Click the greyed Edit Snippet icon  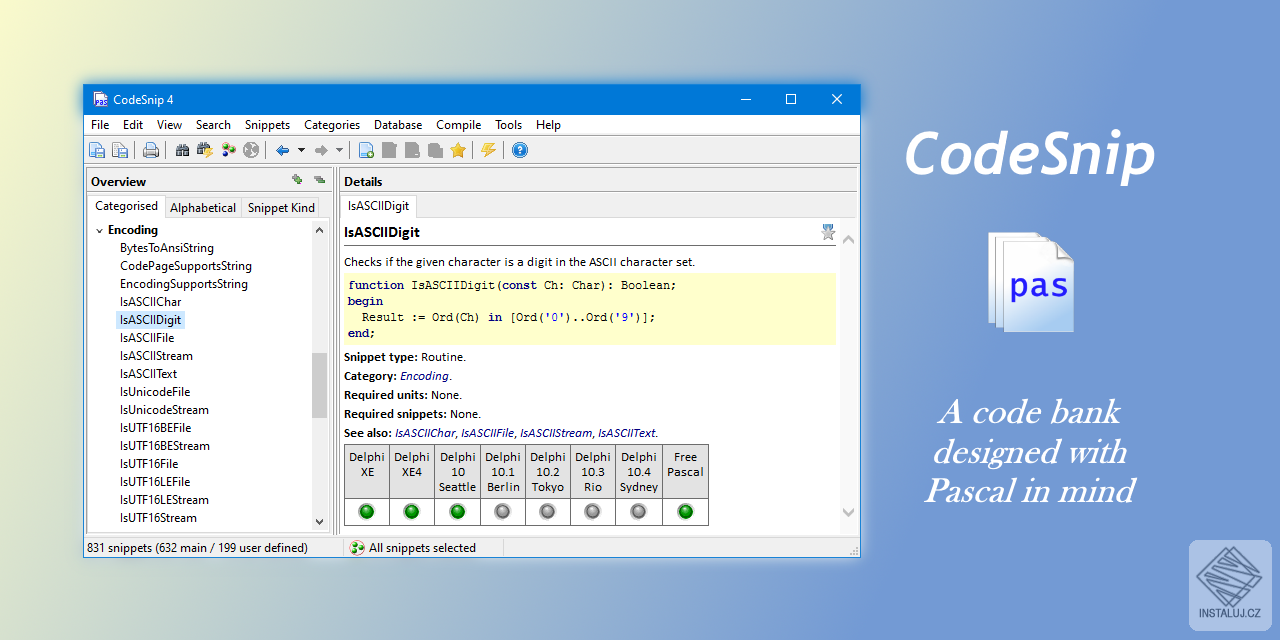click(389, 150)
